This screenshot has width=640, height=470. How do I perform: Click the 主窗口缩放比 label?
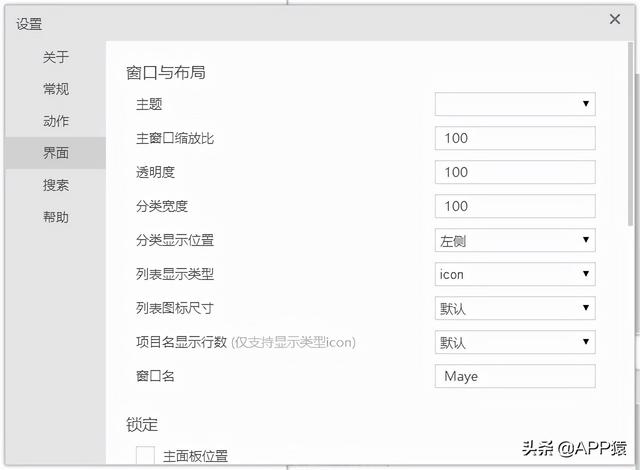[x=175, y=138]
